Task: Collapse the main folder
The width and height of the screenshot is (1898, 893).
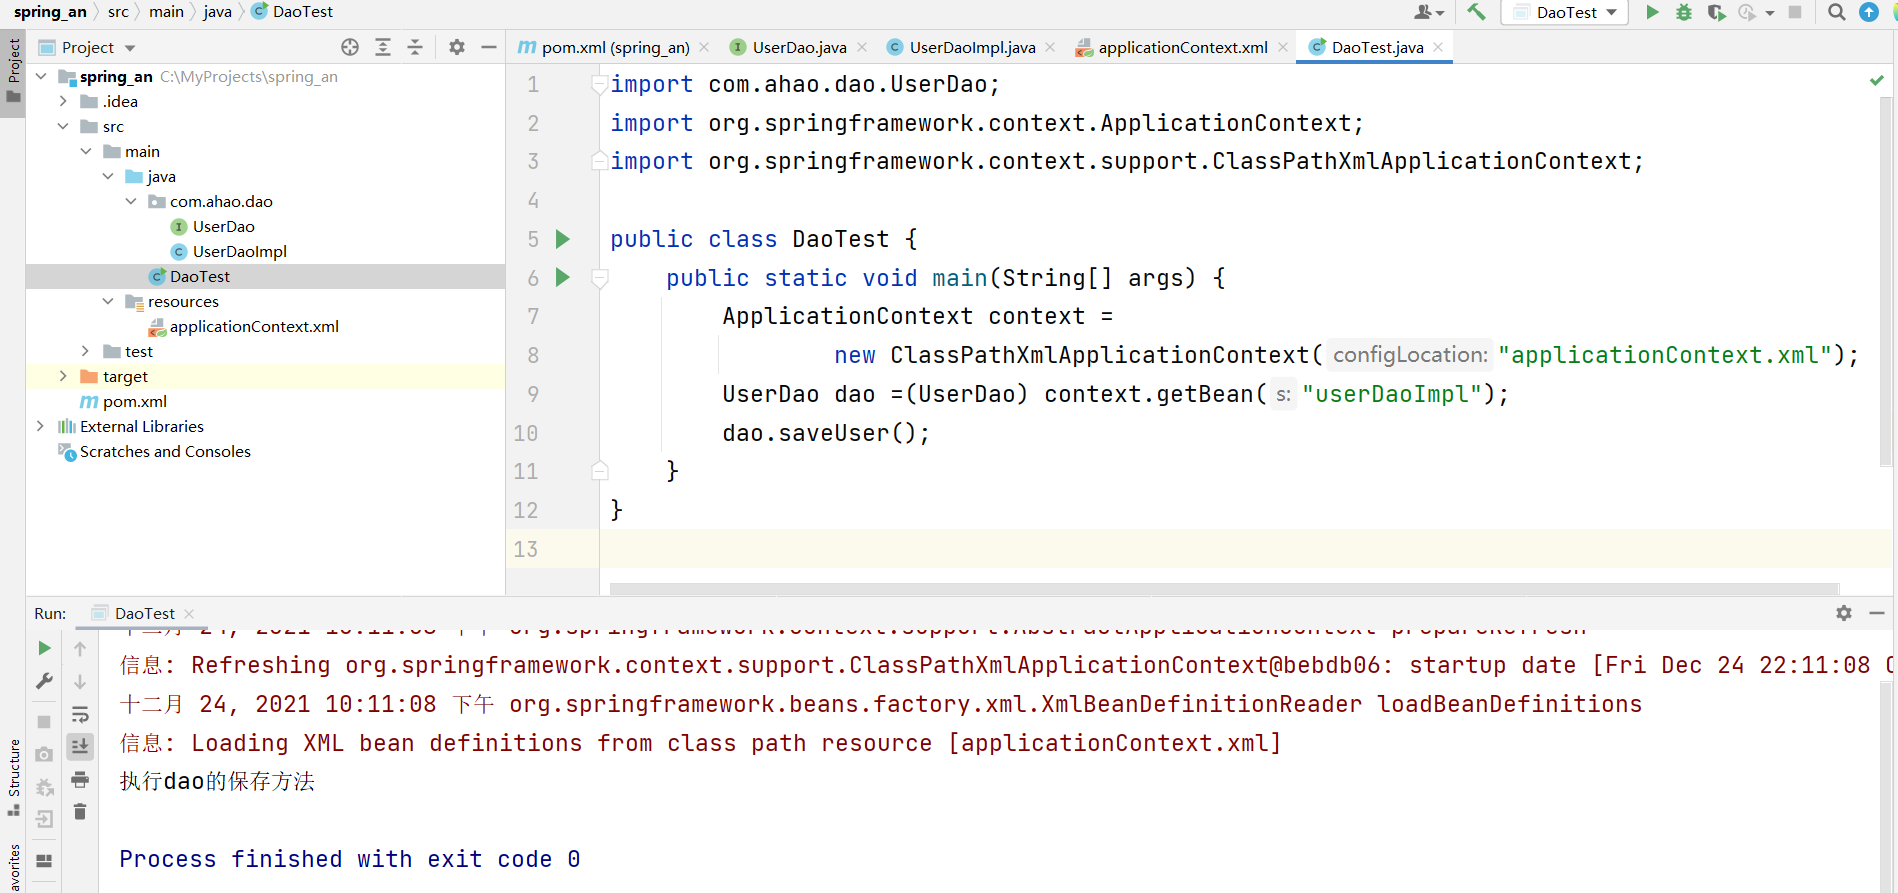Action: point(86,151)
